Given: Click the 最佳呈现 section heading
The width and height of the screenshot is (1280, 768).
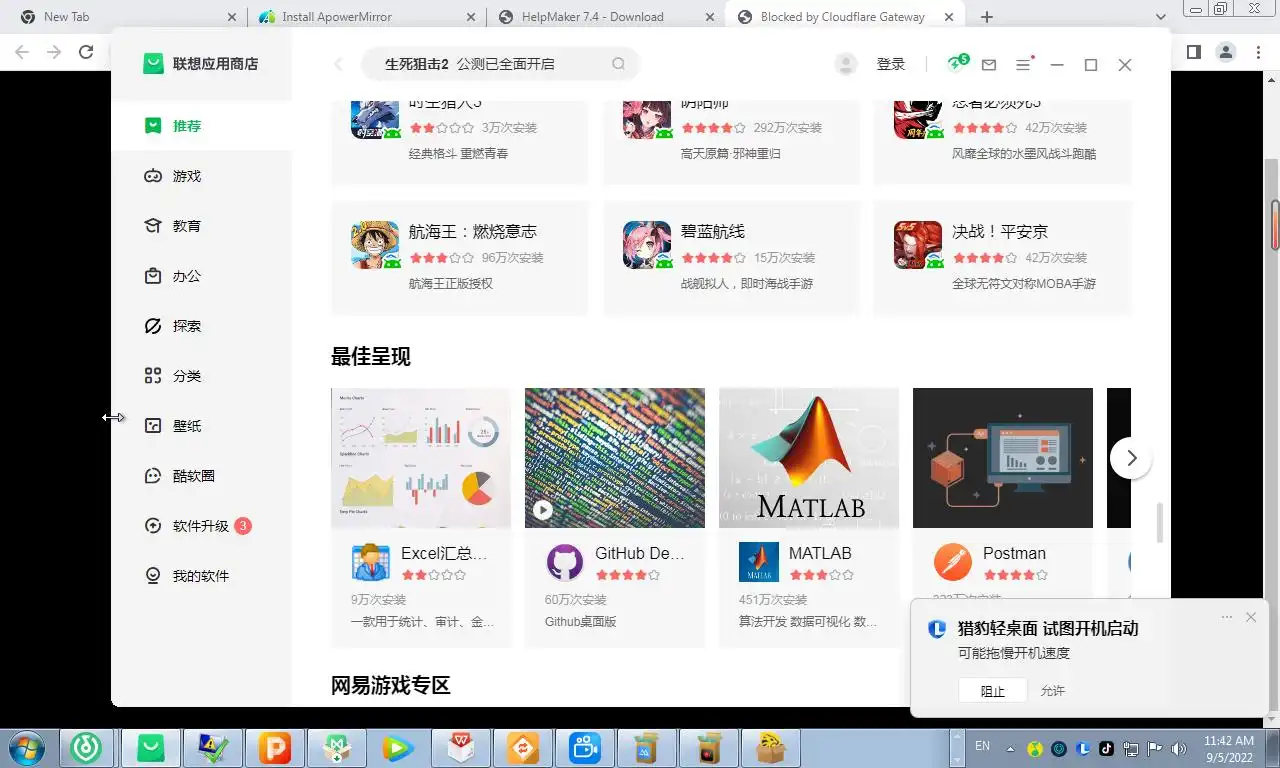Looking at the screenshot, I should coord(371,357).
